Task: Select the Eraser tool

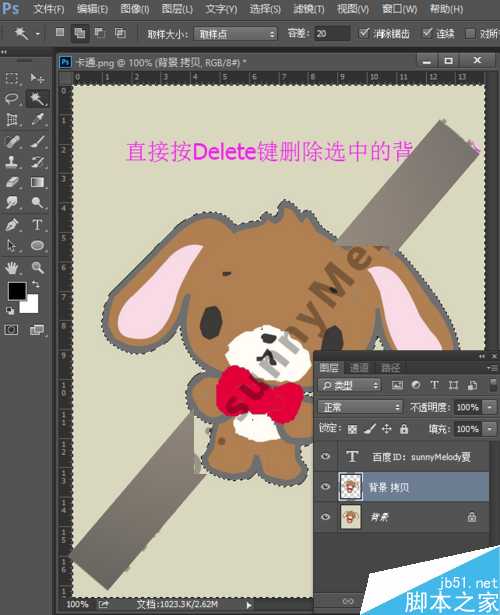Action: pyautogui.click(x=12, y=182)
